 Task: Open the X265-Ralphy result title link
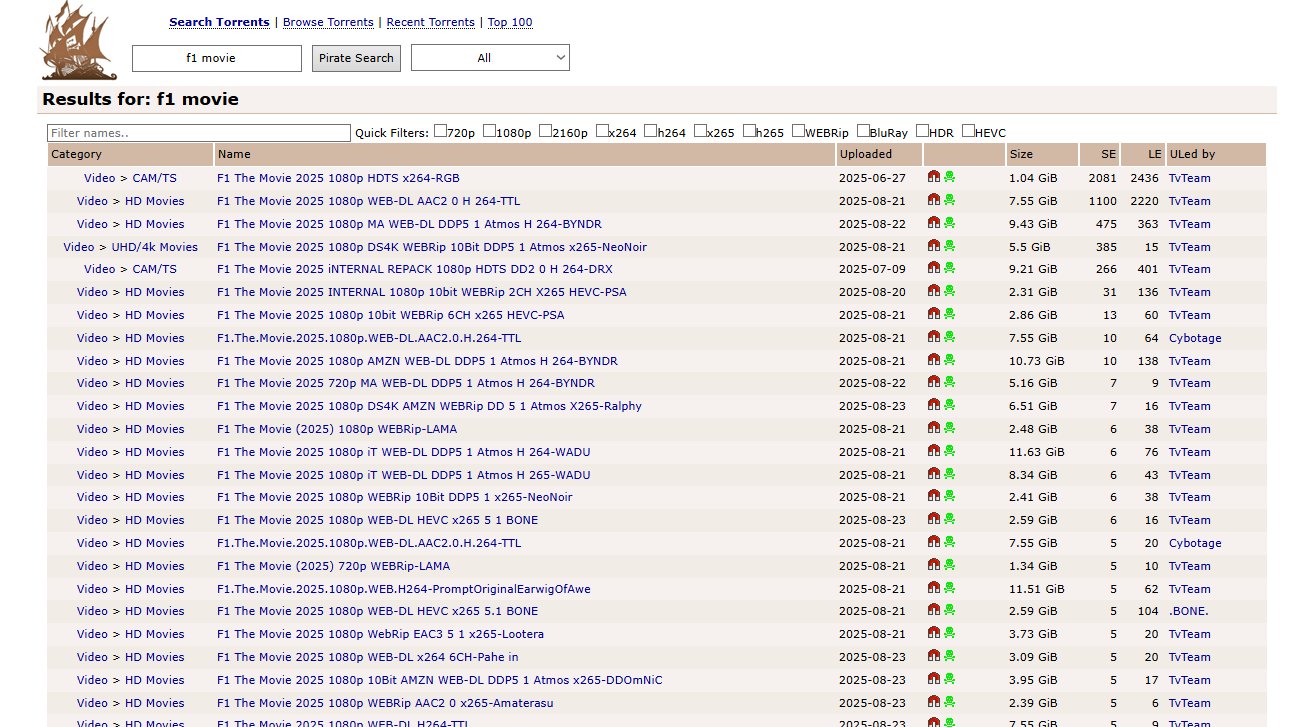(429, 406)
